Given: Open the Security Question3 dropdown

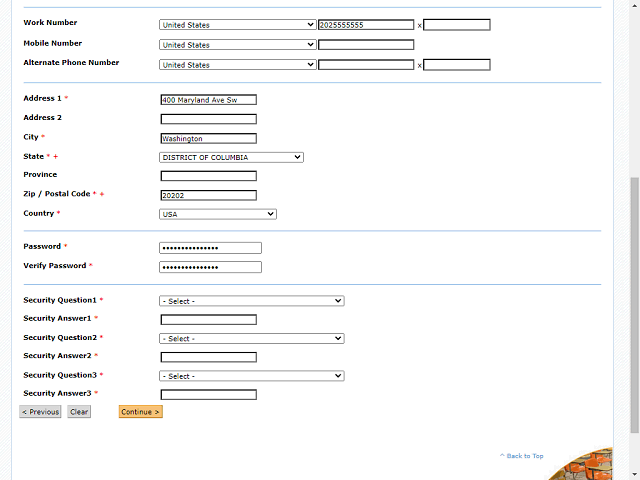Looking at the screenshot, I should [x=252, y=376].
